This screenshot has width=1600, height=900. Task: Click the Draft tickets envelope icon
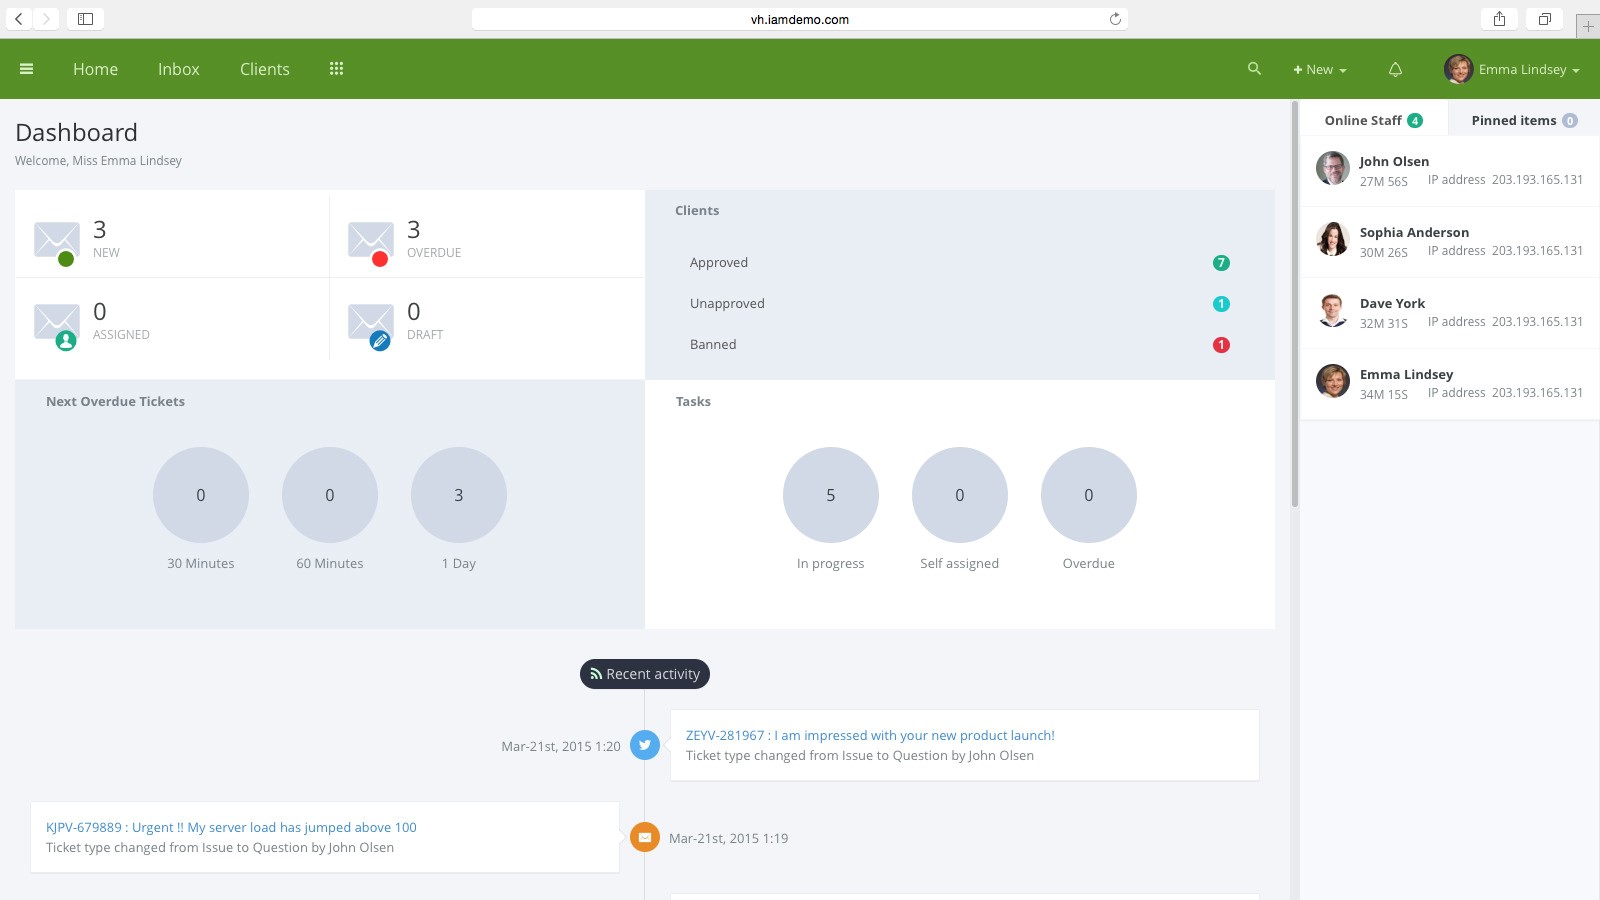coord(370,322)
